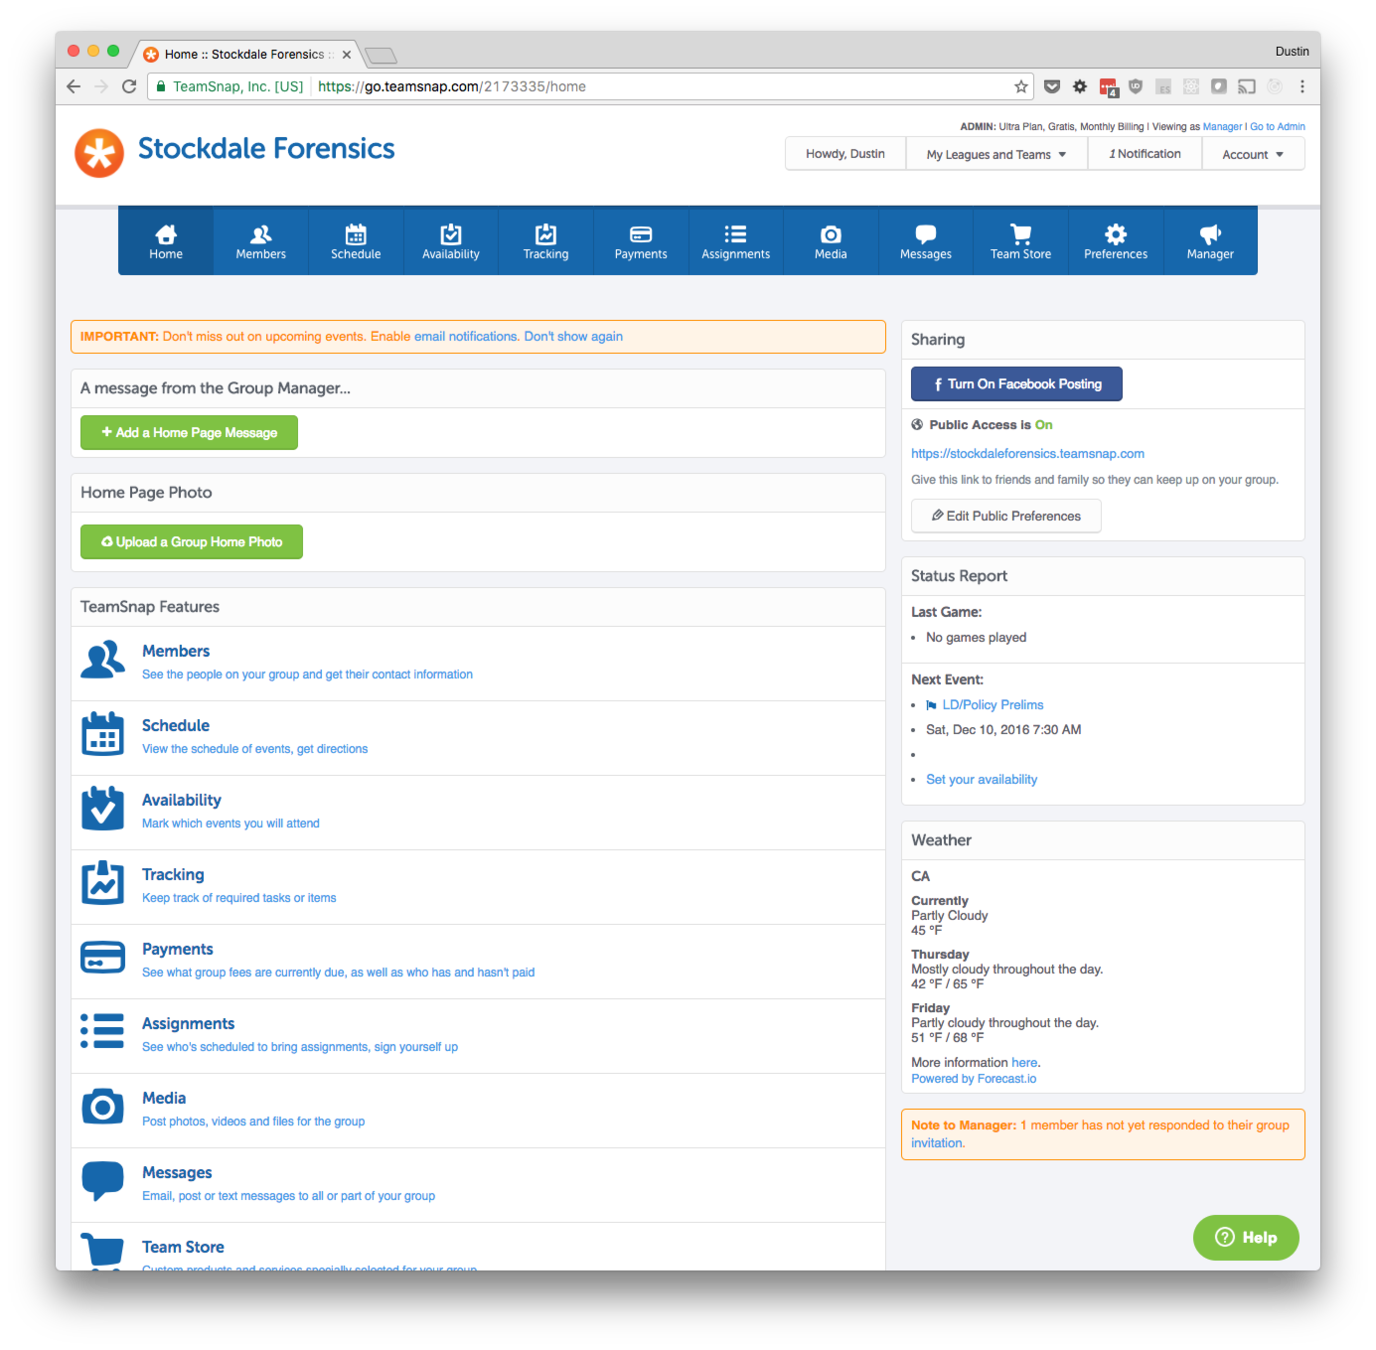
Task: Open Availability feature title link
Action: tap(181, 800)
